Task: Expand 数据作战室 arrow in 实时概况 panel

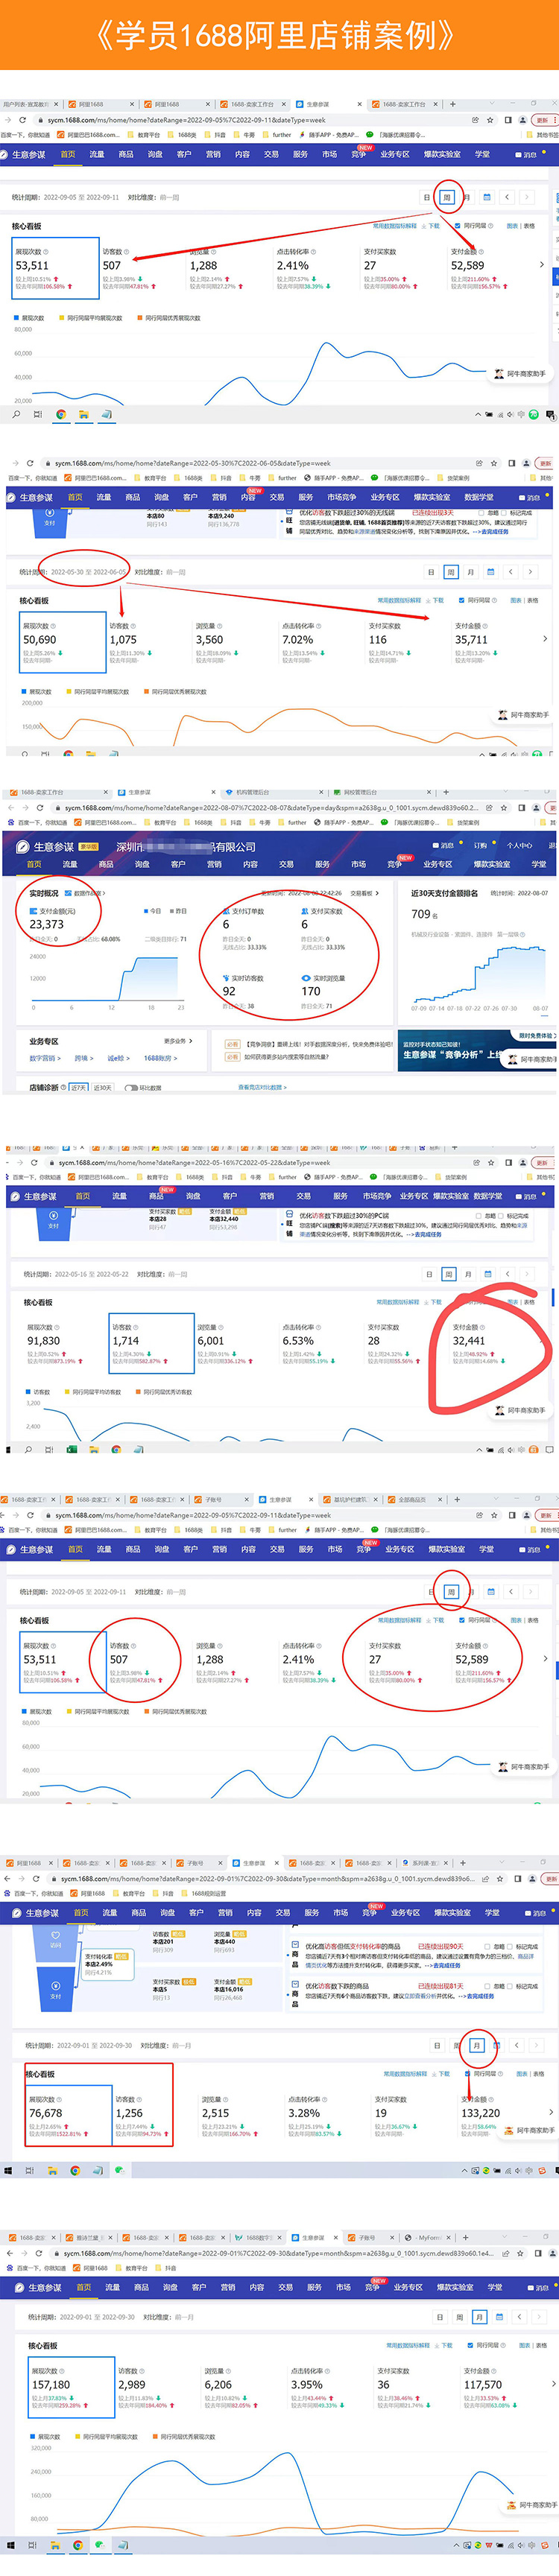Action: click(104, 893)
